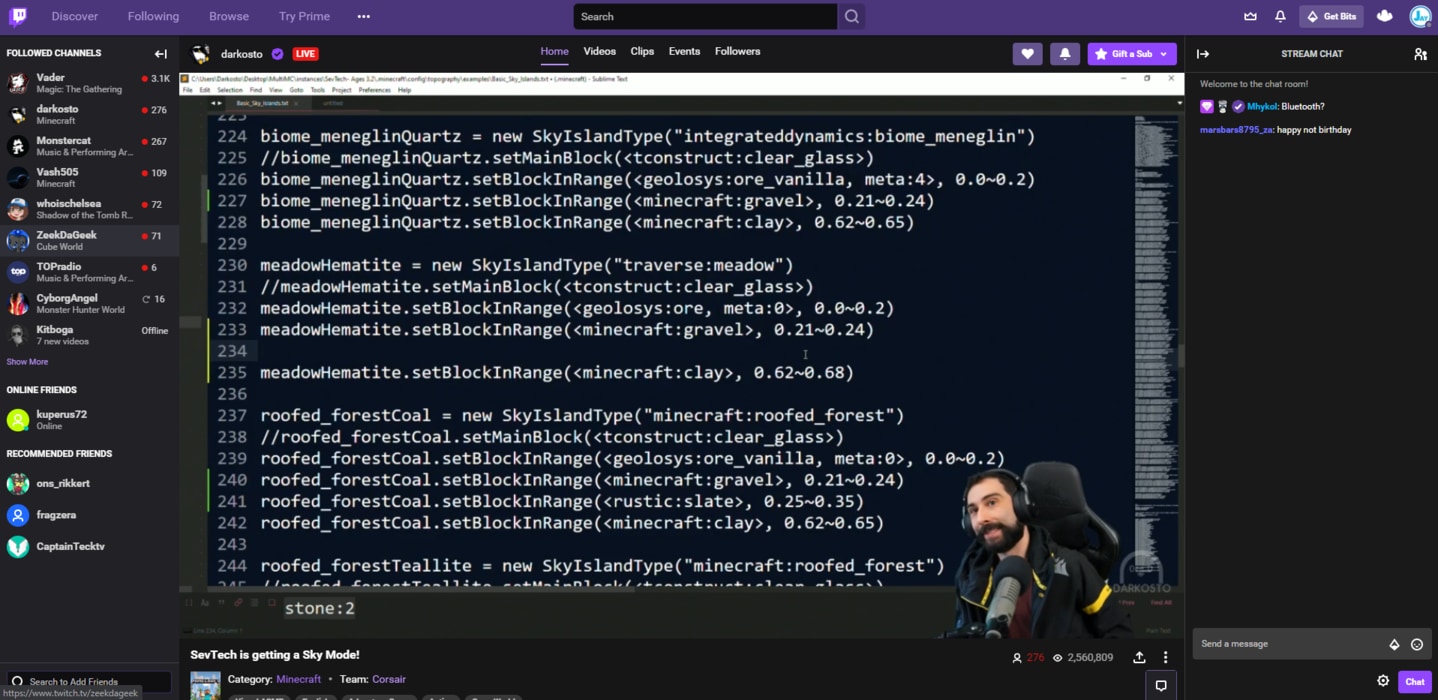Open the Clips tab

641,51
